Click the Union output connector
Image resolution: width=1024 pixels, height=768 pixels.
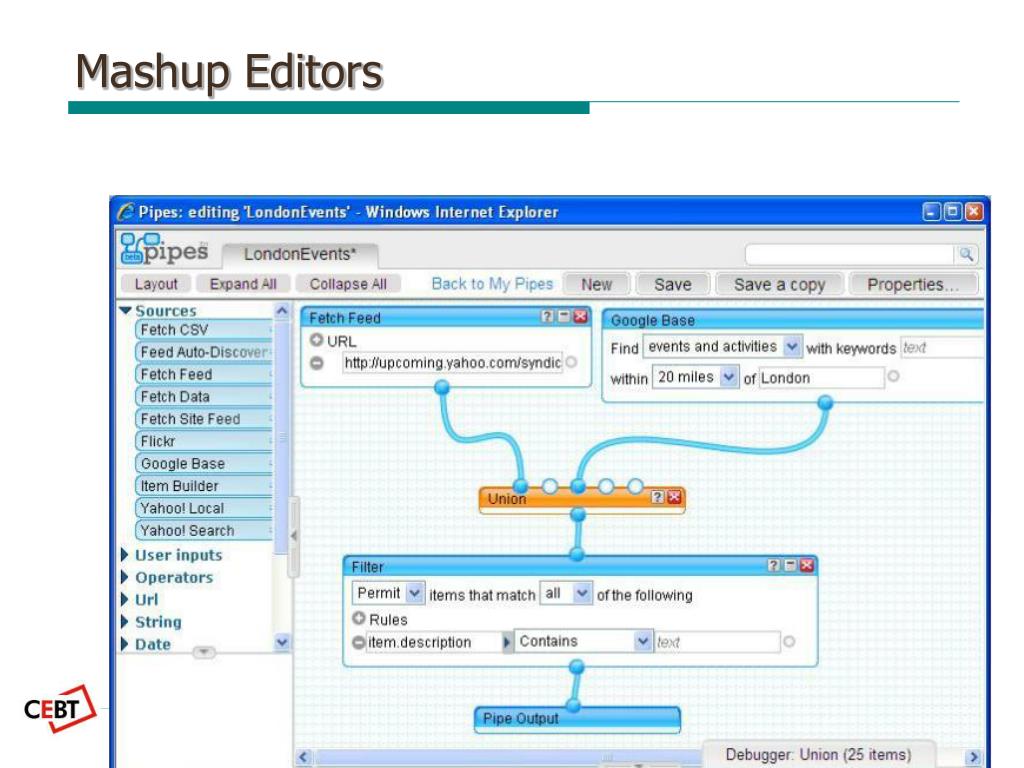pos(578,515)
